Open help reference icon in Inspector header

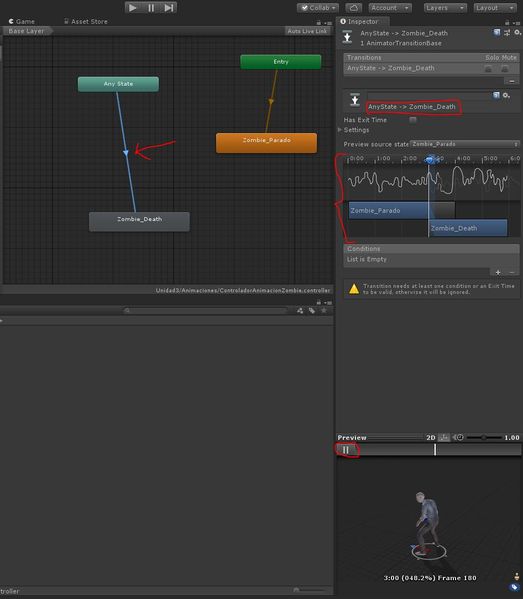(497, 32)
